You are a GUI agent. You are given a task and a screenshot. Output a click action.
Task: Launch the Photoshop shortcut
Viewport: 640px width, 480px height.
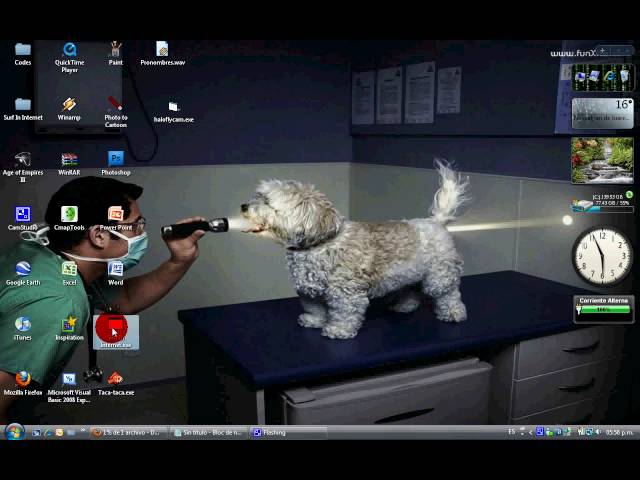point(116,164)
